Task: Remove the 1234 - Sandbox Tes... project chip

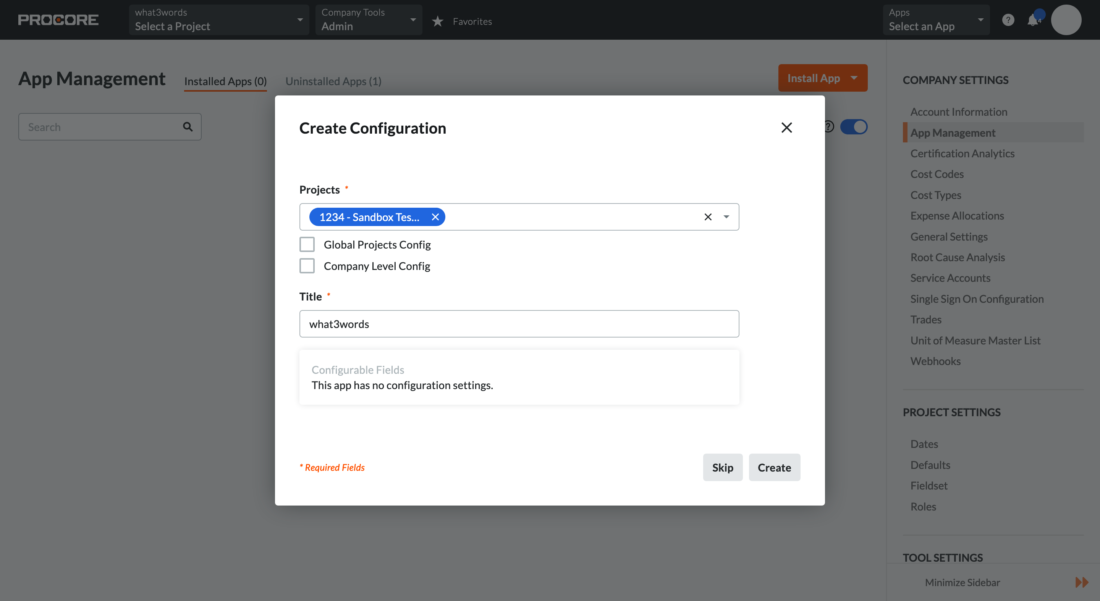Action: [x=435, y=217]
